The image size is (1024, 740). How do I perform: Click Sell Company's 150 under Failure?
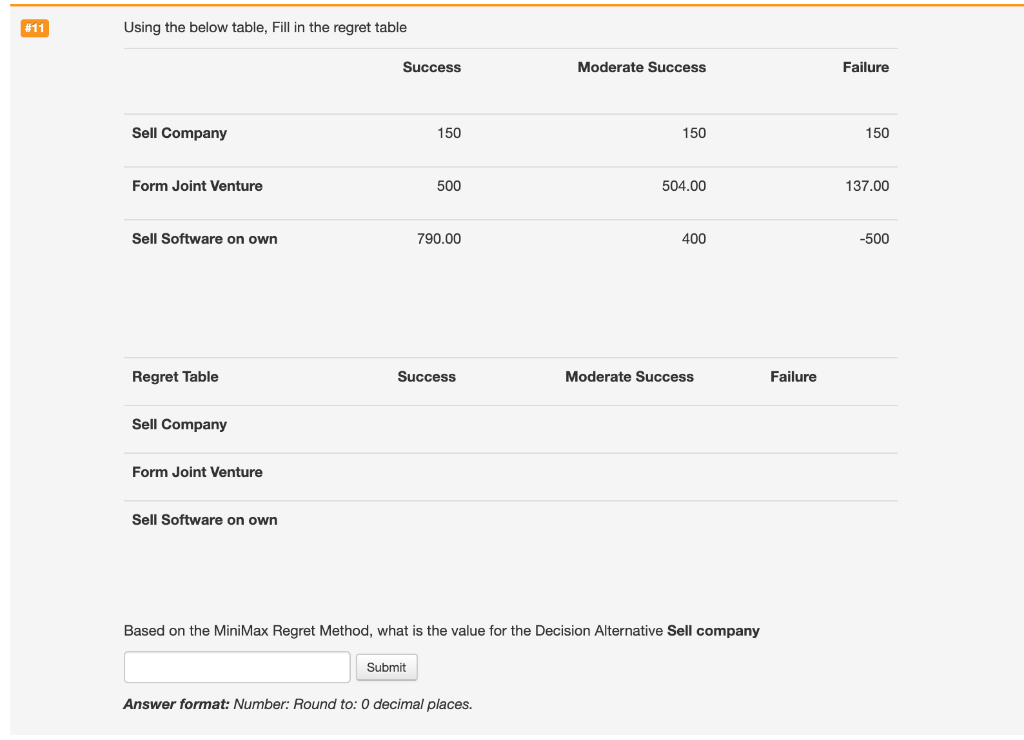click(x=877, y=133)
